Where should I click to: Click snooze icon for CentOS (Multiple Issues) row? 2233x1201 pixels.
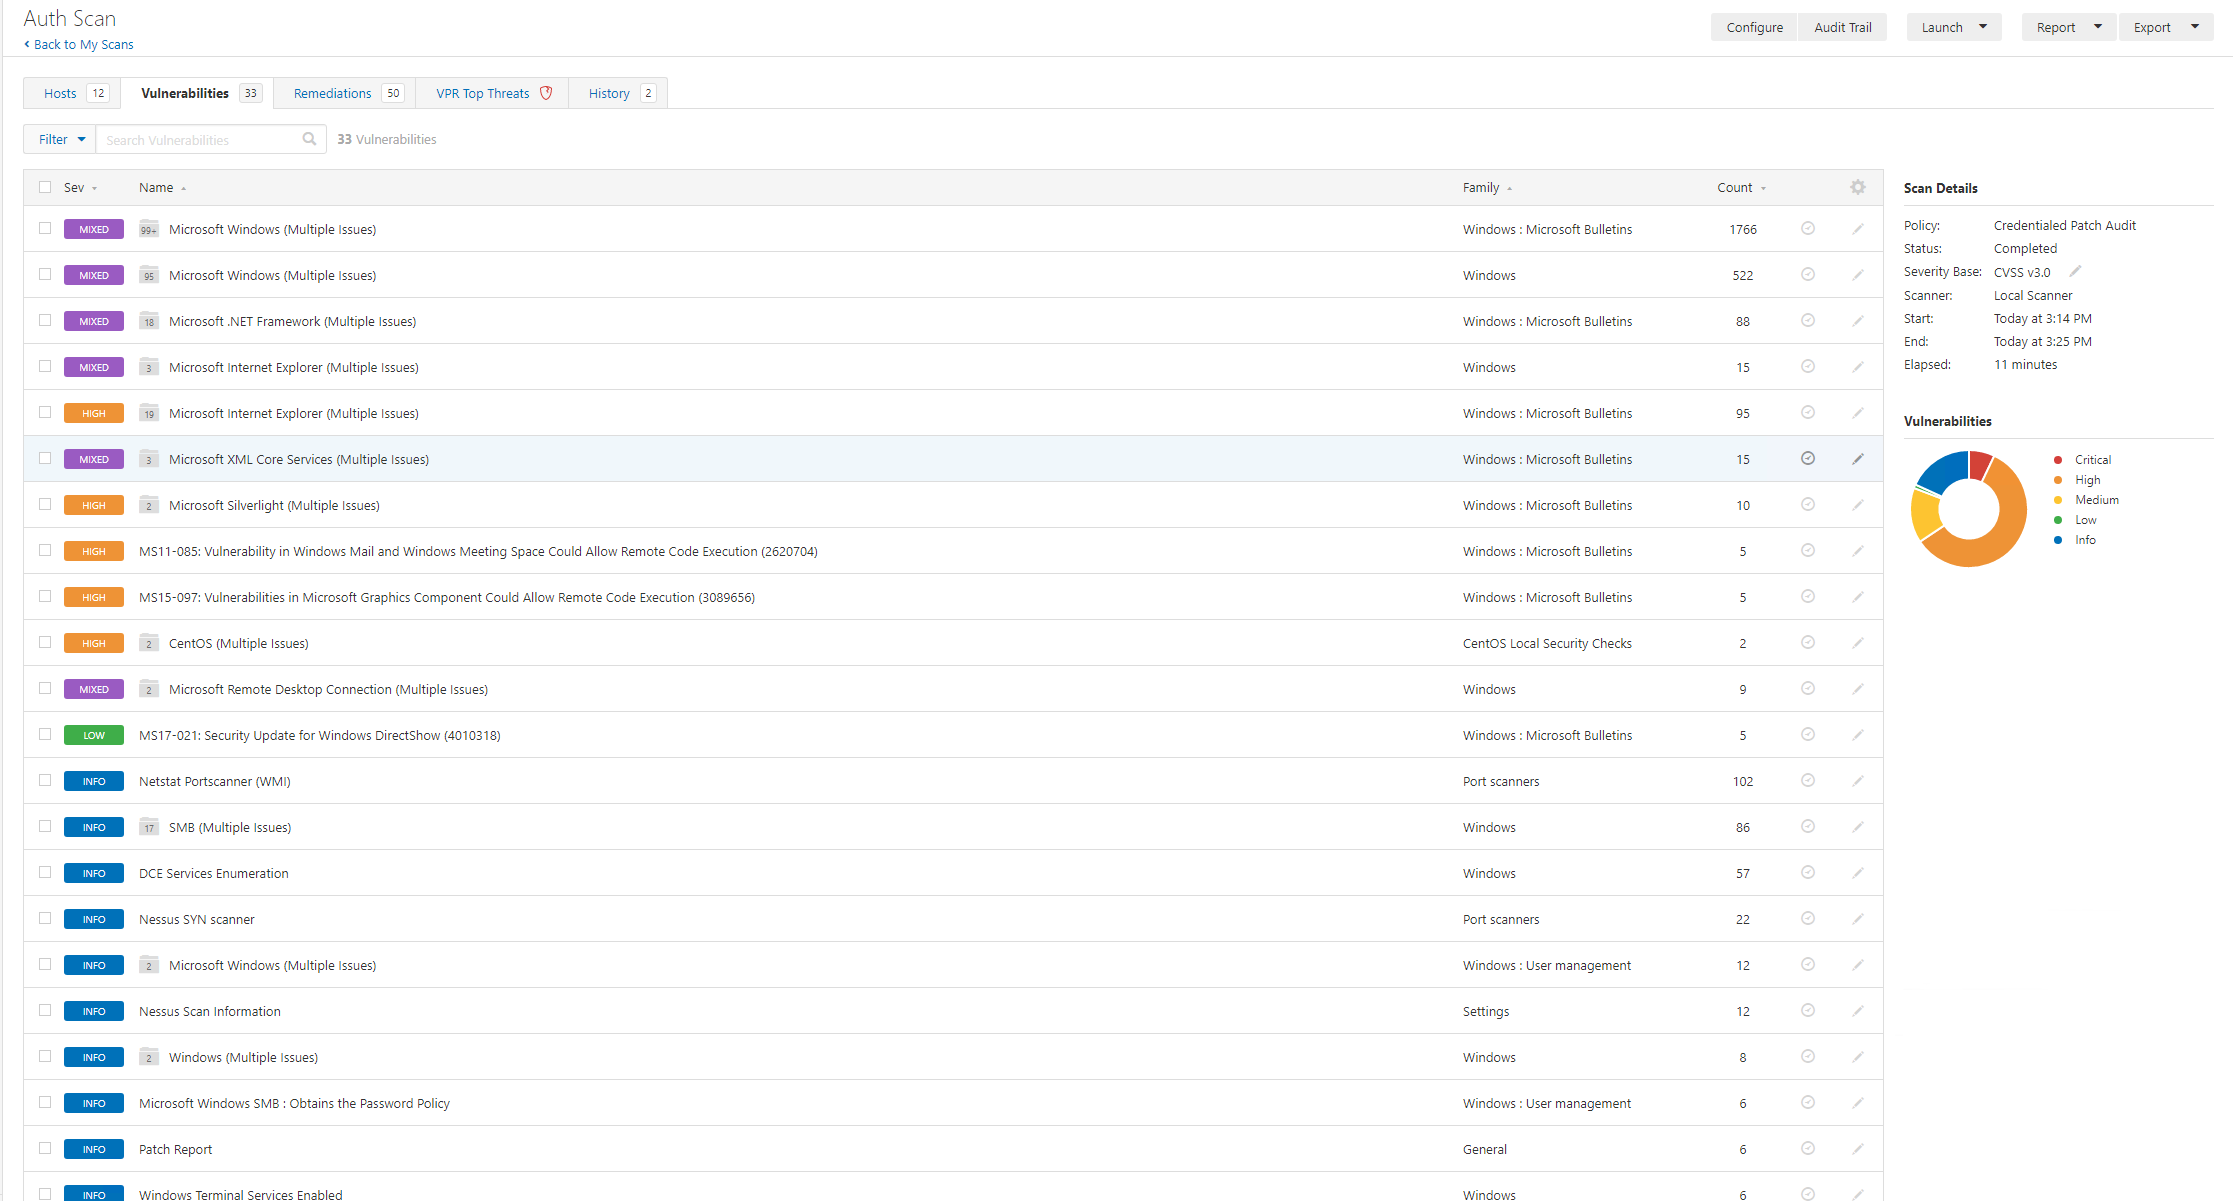[1808, 642]
